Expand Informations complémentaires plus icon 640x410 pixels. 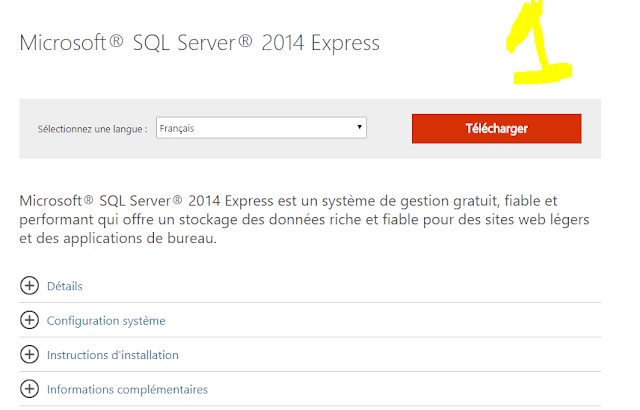click(x=29, y=389)
